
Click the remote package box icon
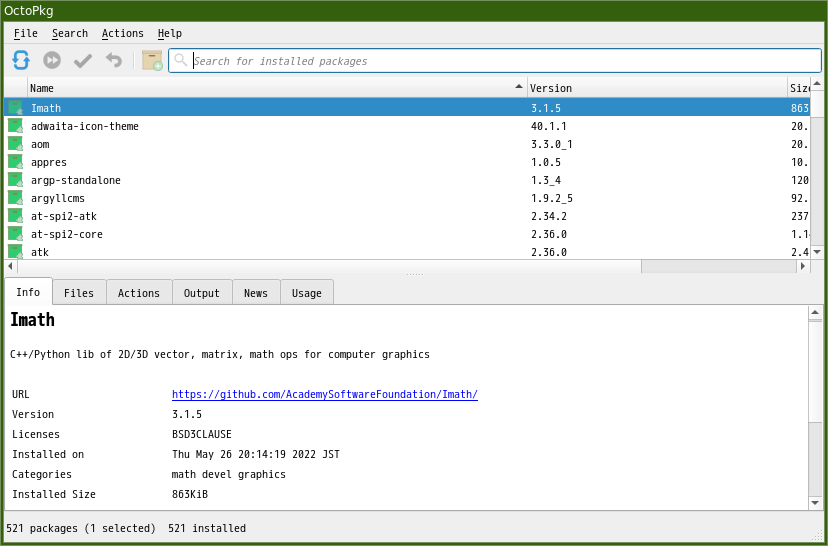point(152,60)
